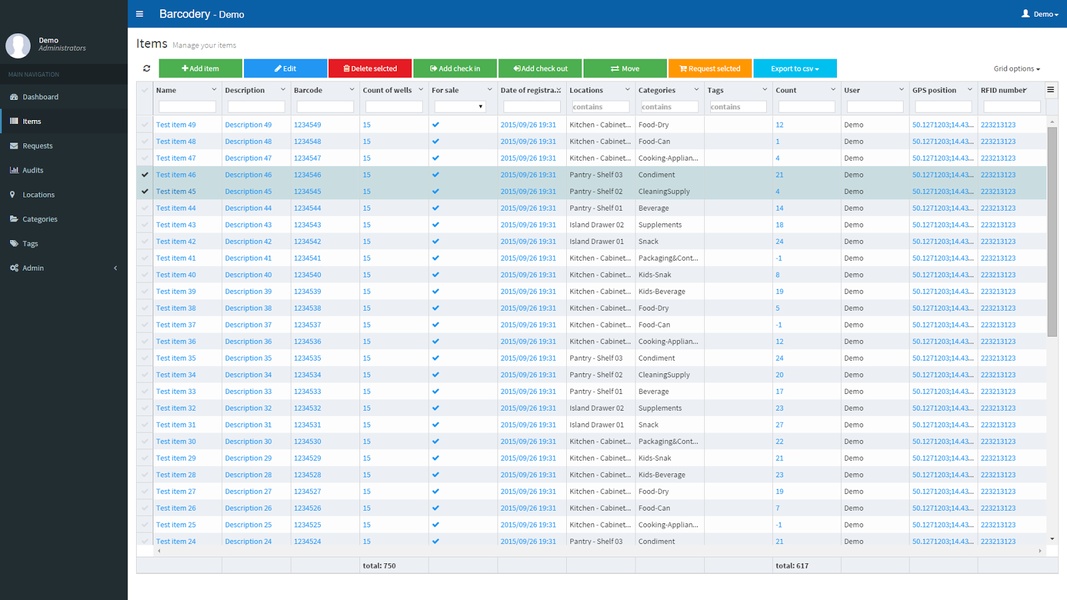Open the Name column menu arrow
This screenshot has height=600, width=1067.
[214, 90]
